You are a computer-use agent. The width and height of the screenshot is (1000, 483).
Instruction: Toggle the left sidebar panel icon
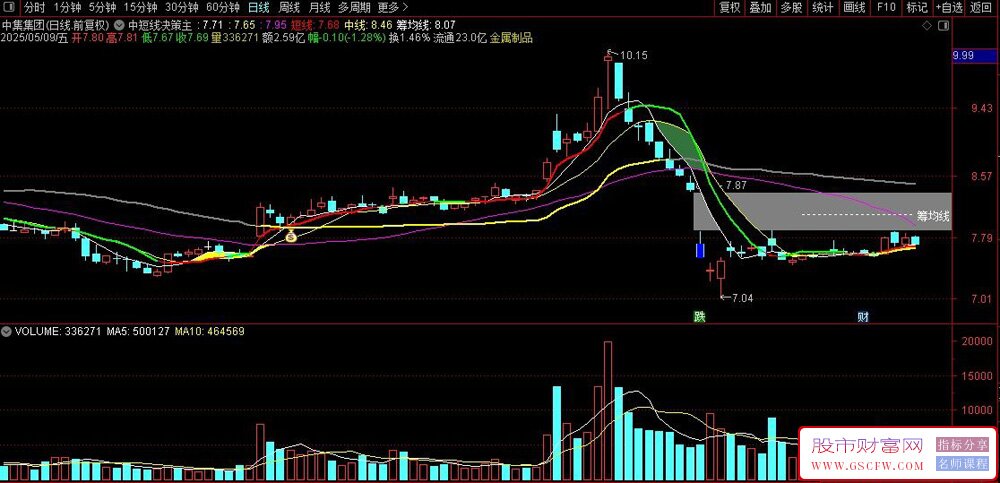click(x=11, y=8)
